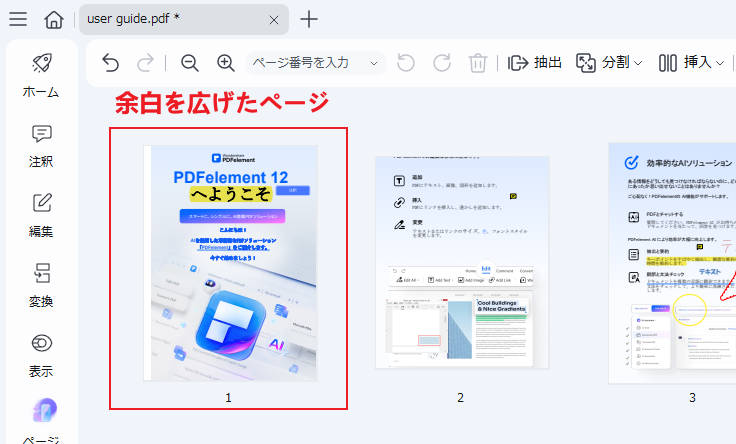The image size is (736, 444).
Task: Rotate page counterclockwise
Action: [x=406, y=62]
